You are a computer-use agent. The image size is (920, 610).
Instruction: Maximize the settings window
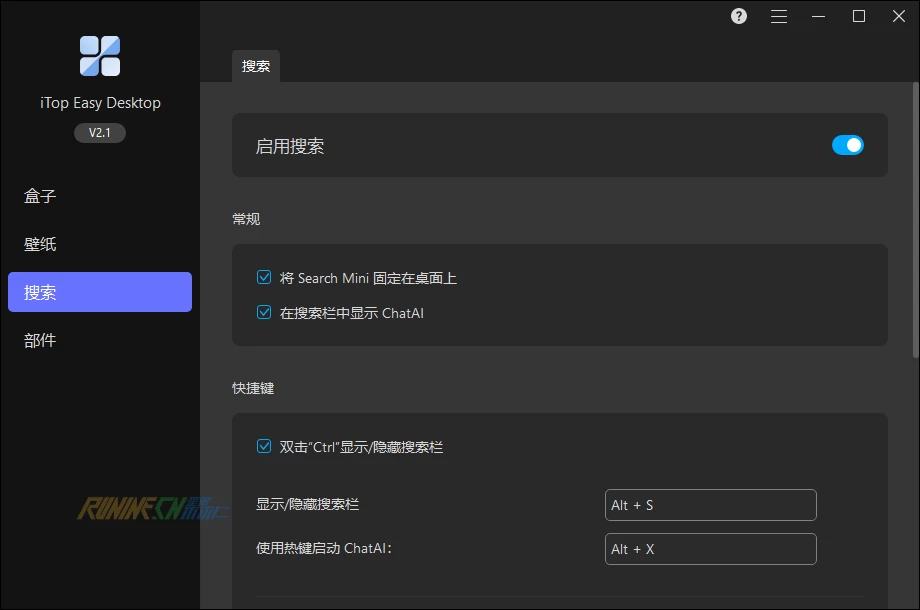click(x=858, y=16)
